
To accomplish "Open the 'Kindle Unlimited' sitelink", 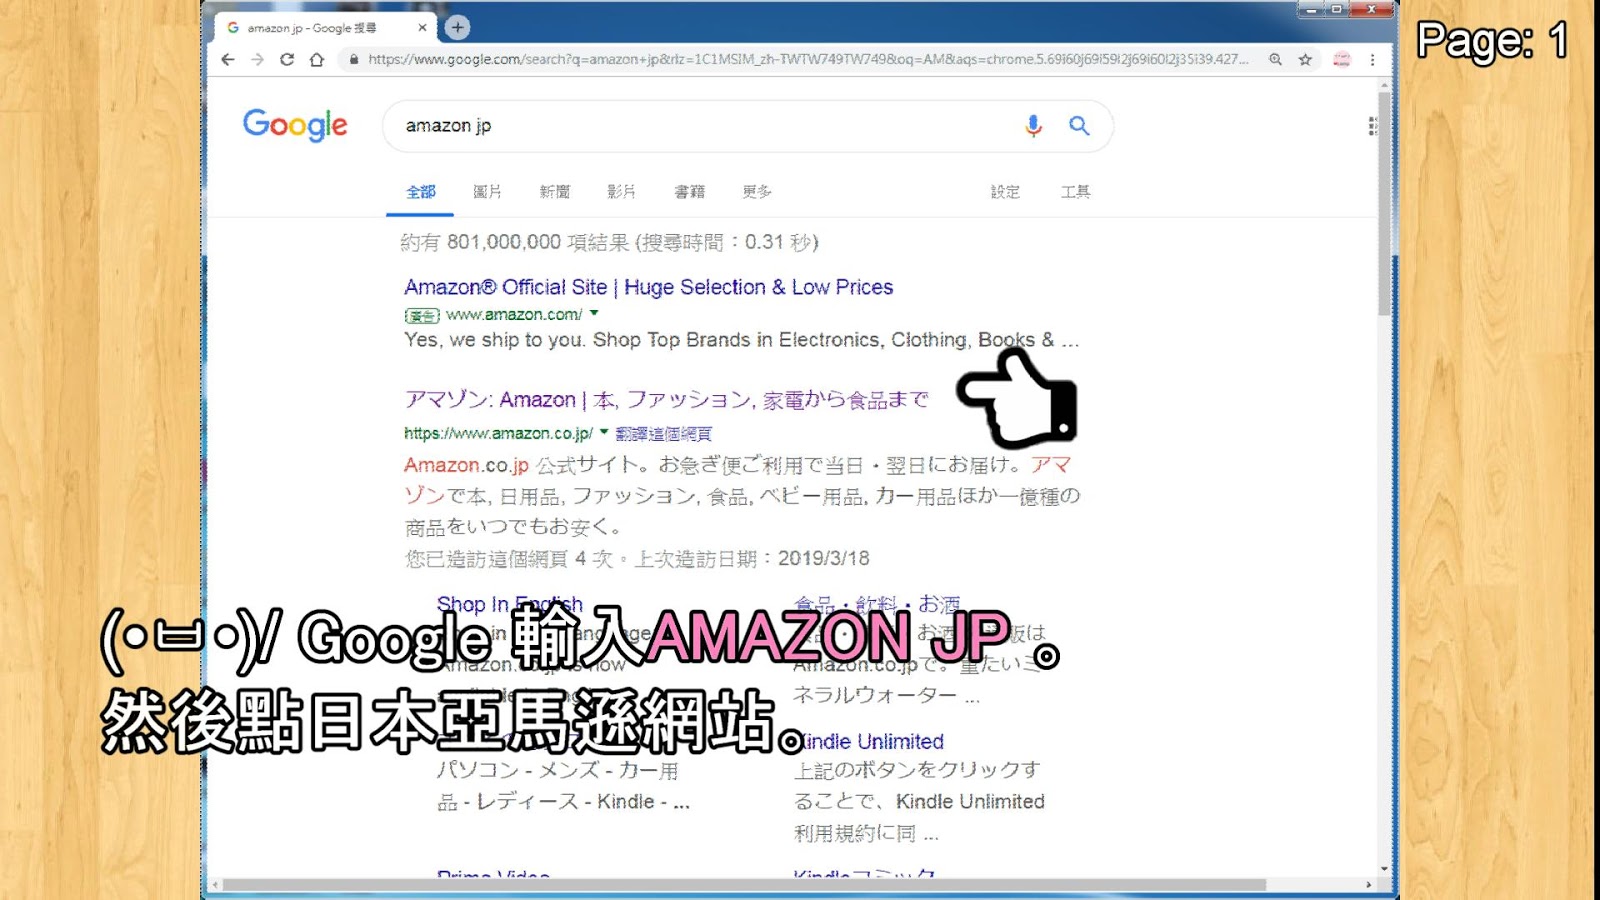I will (870, 742).
